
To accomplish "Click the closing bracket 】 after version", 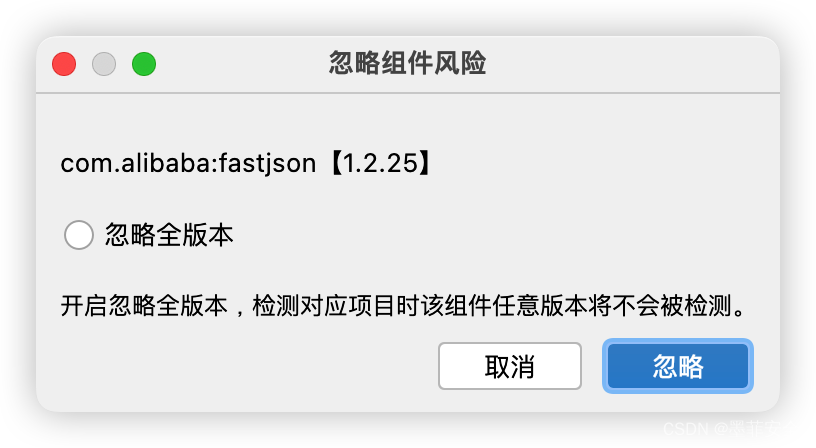I will pos(425,163).
